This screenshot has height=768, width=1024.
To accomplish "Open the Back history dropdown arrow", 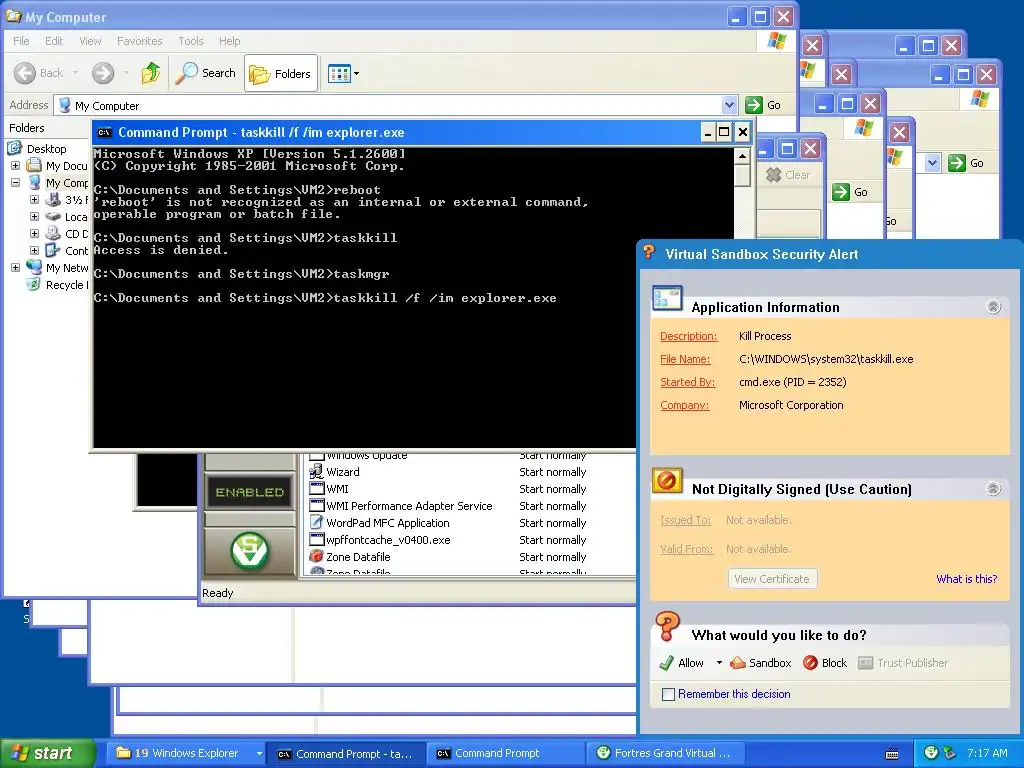I will pyautogui.click(x=76, y=73).
